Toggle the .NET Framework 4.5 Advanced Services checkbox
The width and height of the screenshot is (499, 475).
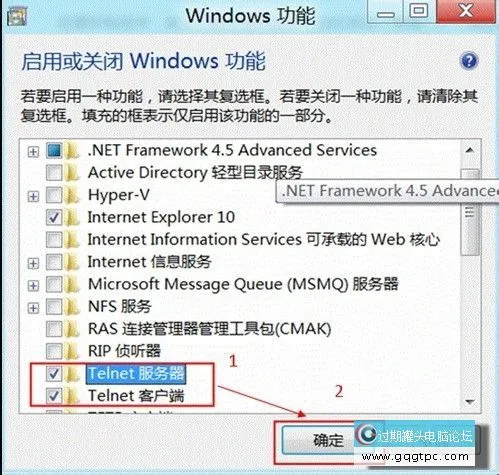click(54, 150)
